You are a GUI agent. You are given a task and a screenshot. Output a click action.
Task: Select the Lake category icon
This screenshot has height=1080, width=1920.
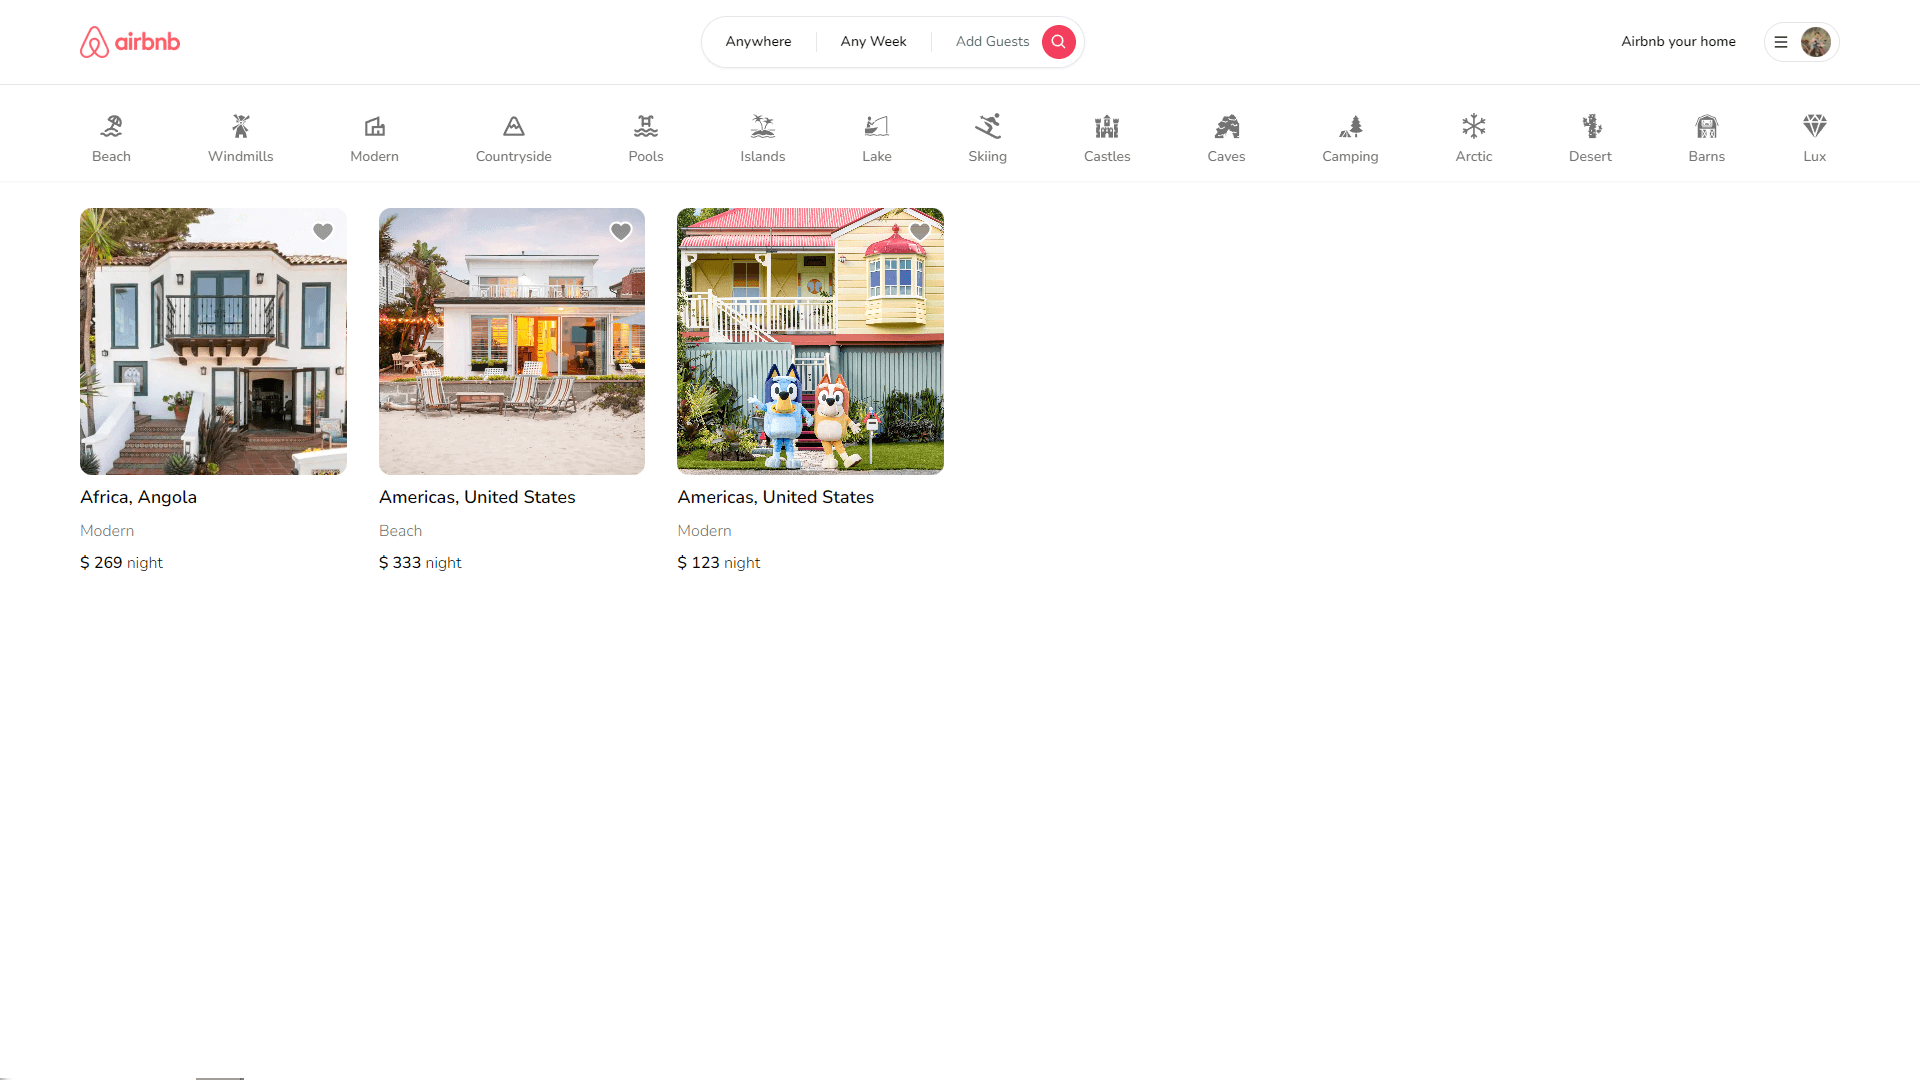pyautogui.click(x=877, y=126)
